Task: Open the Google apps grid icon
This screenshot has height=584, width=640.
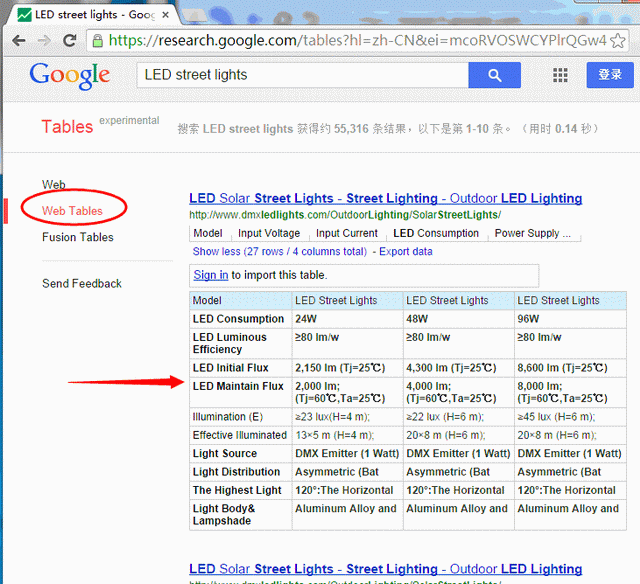Action: 560,76
